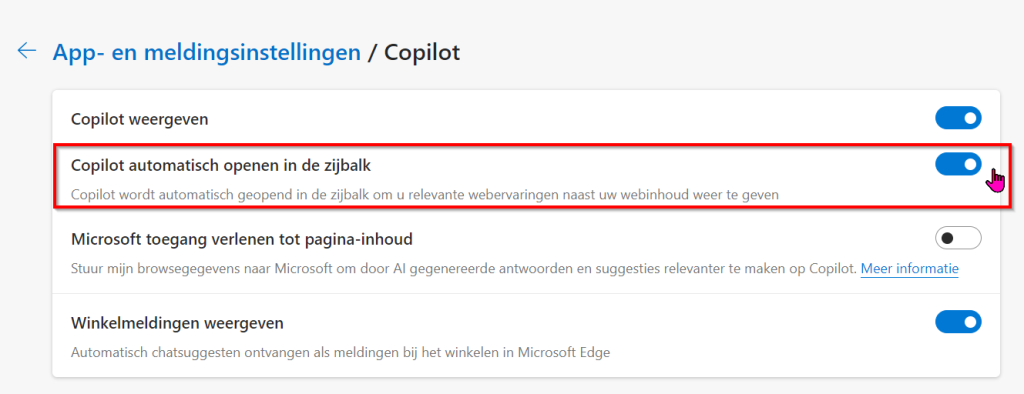
Task: Select the Copilot weergeven label text
Action: [x=139, y=120]
